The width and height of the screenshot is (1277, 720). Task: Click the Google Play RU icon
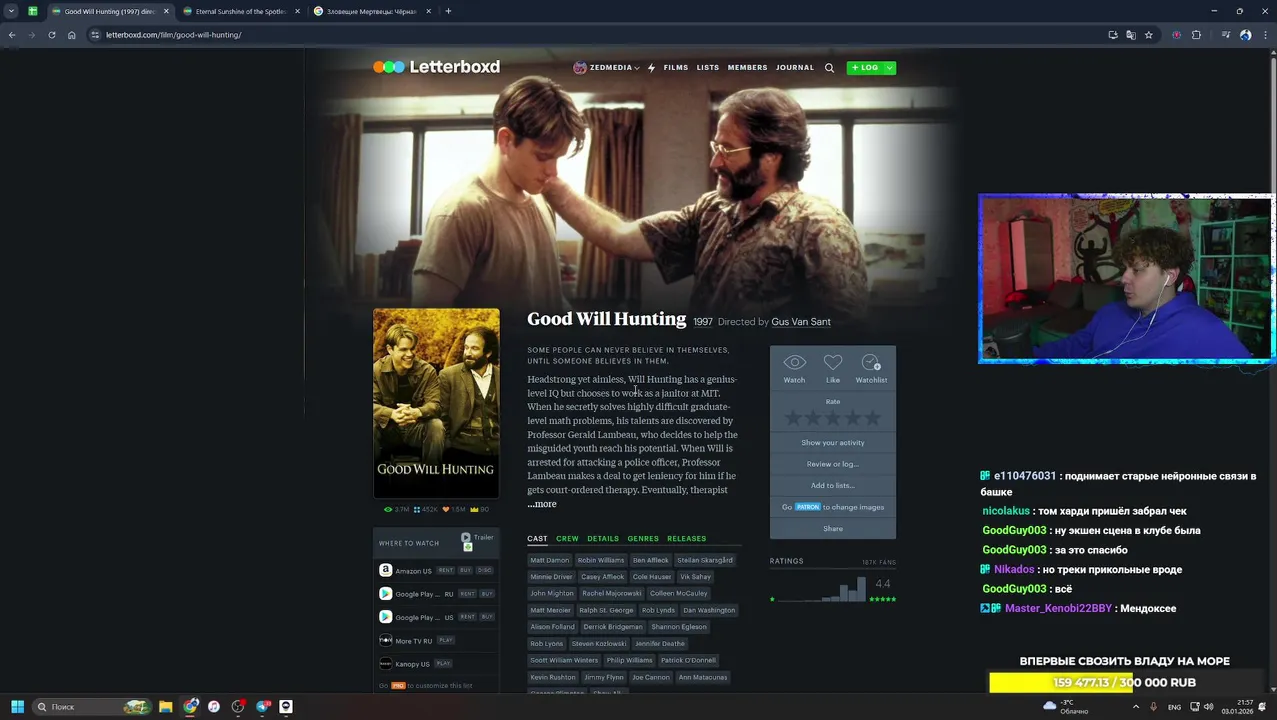[385, 594]
